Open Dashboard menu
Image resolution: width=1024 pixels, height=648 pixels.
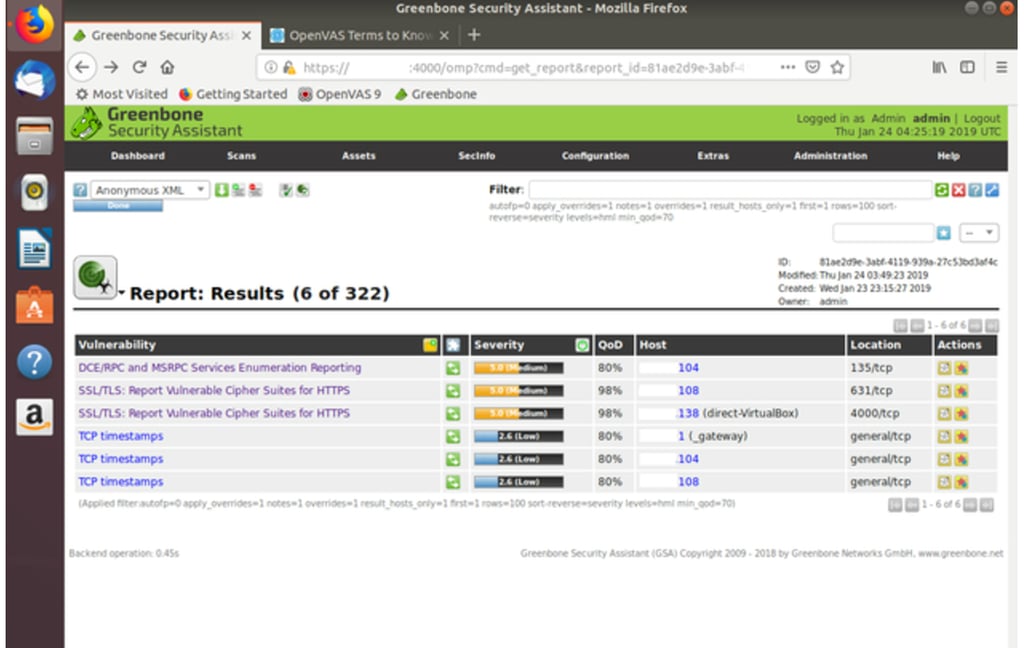click(x=138, y=155)
